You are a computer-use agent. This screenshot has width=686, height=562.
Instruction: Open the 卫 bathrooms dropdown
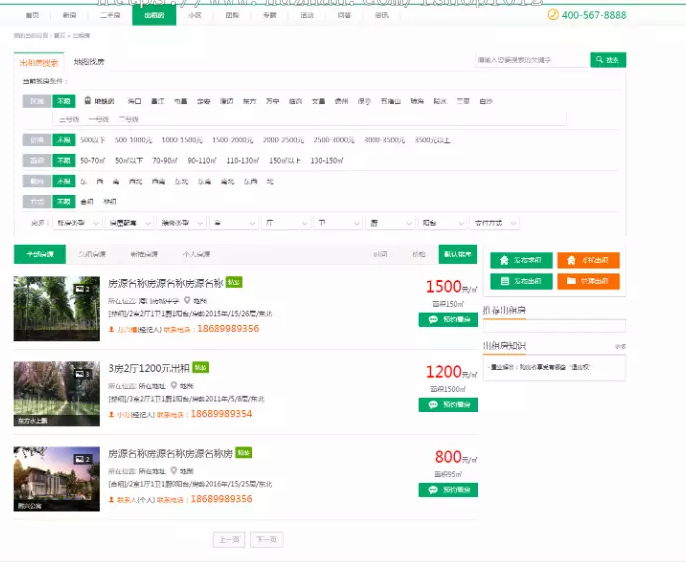click(338, 223)
